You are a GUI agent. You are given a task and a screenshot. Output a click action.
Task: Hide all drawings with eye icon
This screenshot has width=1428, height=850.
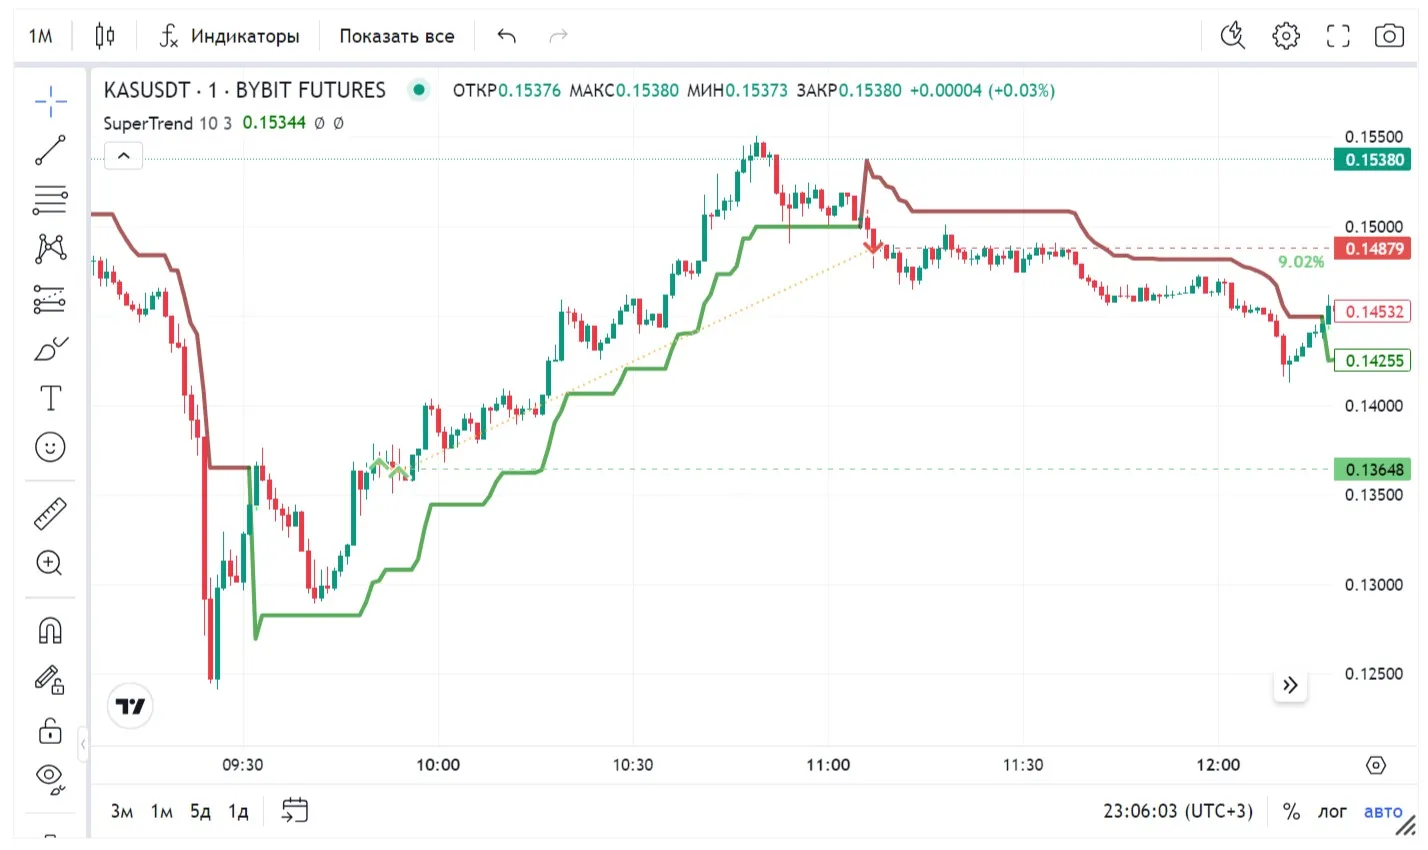(50, 777)
